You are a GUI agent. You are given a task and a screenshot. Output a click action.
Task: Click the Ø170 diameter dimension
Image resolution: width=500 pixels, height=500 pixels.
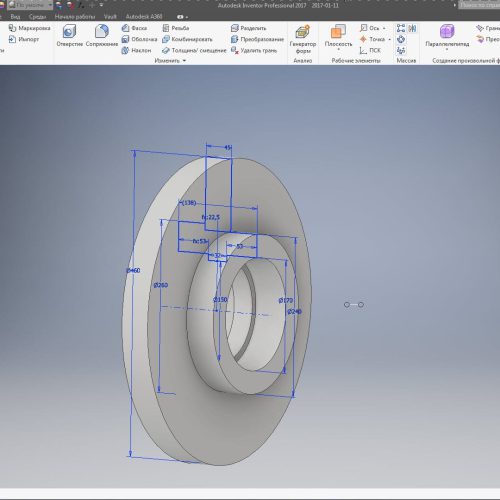pyautogui.click(x=286, y=300)
